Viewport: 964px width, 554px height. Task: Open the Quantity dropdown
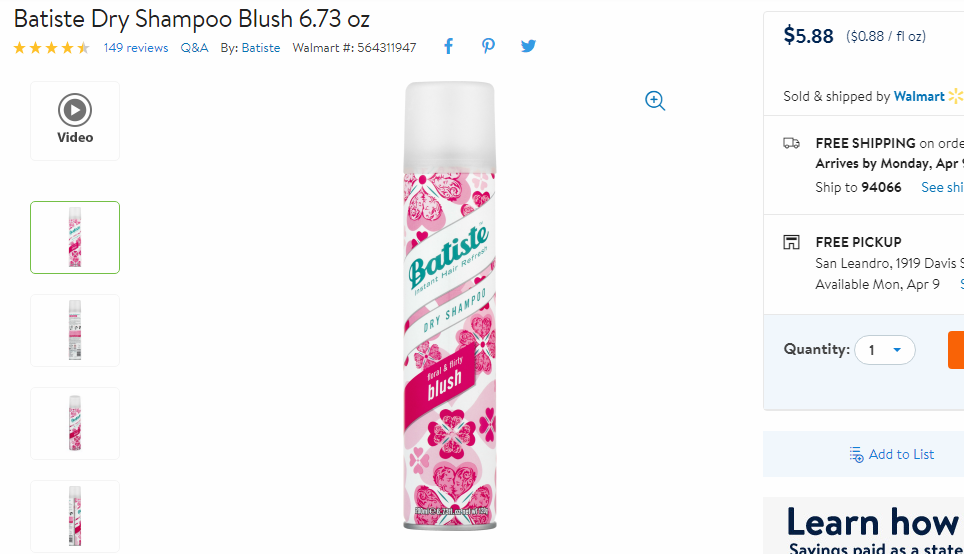tap(885, 350)
